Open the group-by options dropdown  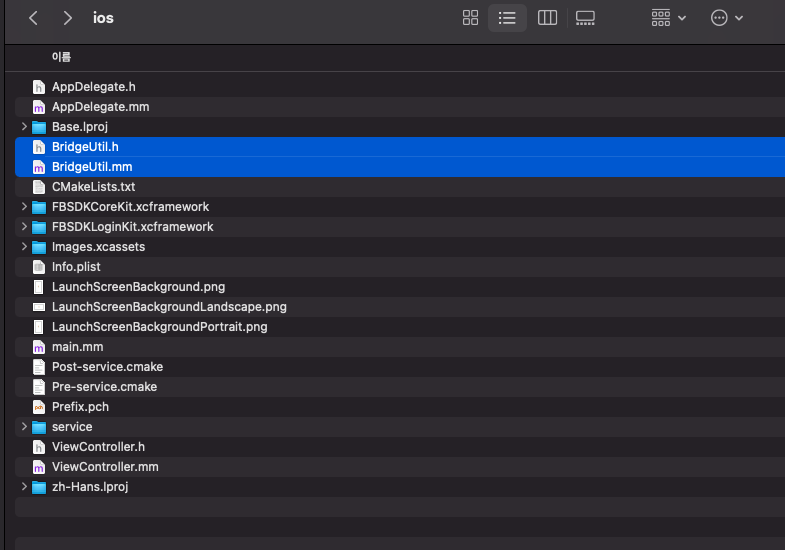coord(668,18)
